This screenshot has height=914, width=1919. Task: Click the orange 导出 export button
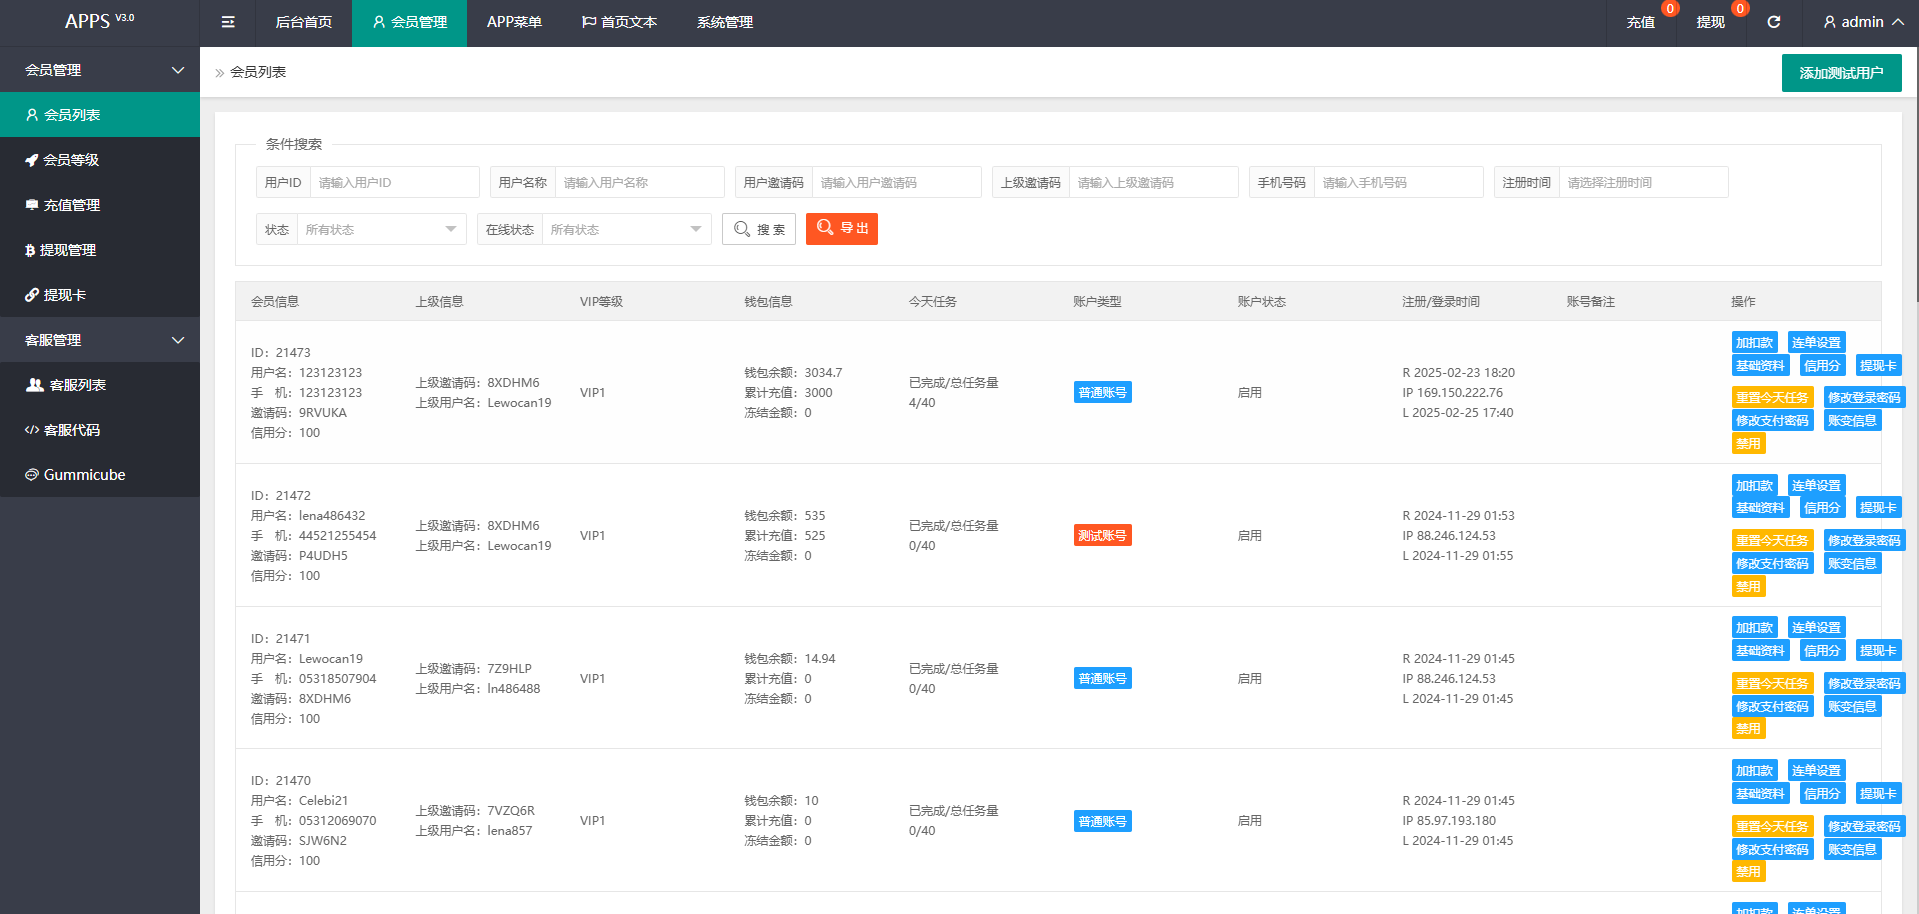(841, 229)
